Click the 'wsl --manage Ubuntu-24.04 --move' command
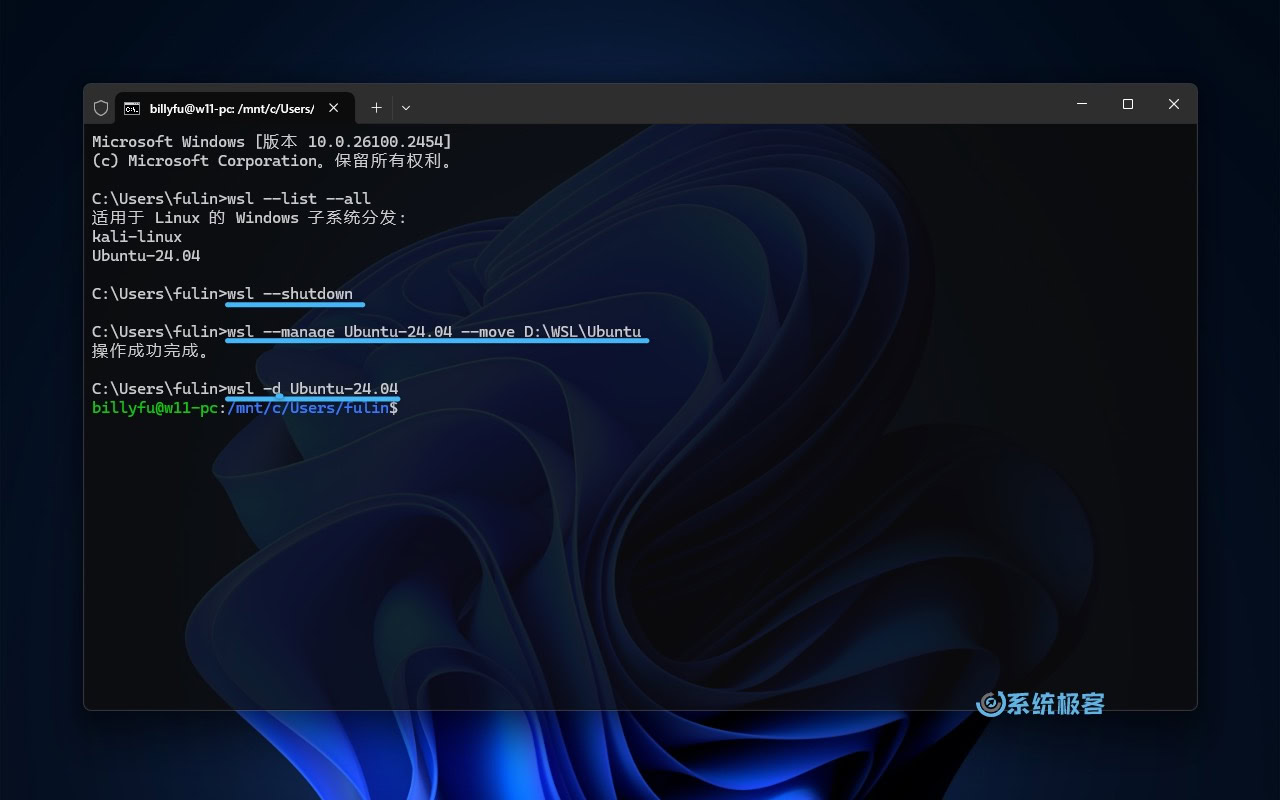The image size is (1280, 800). tap(434, 332)
